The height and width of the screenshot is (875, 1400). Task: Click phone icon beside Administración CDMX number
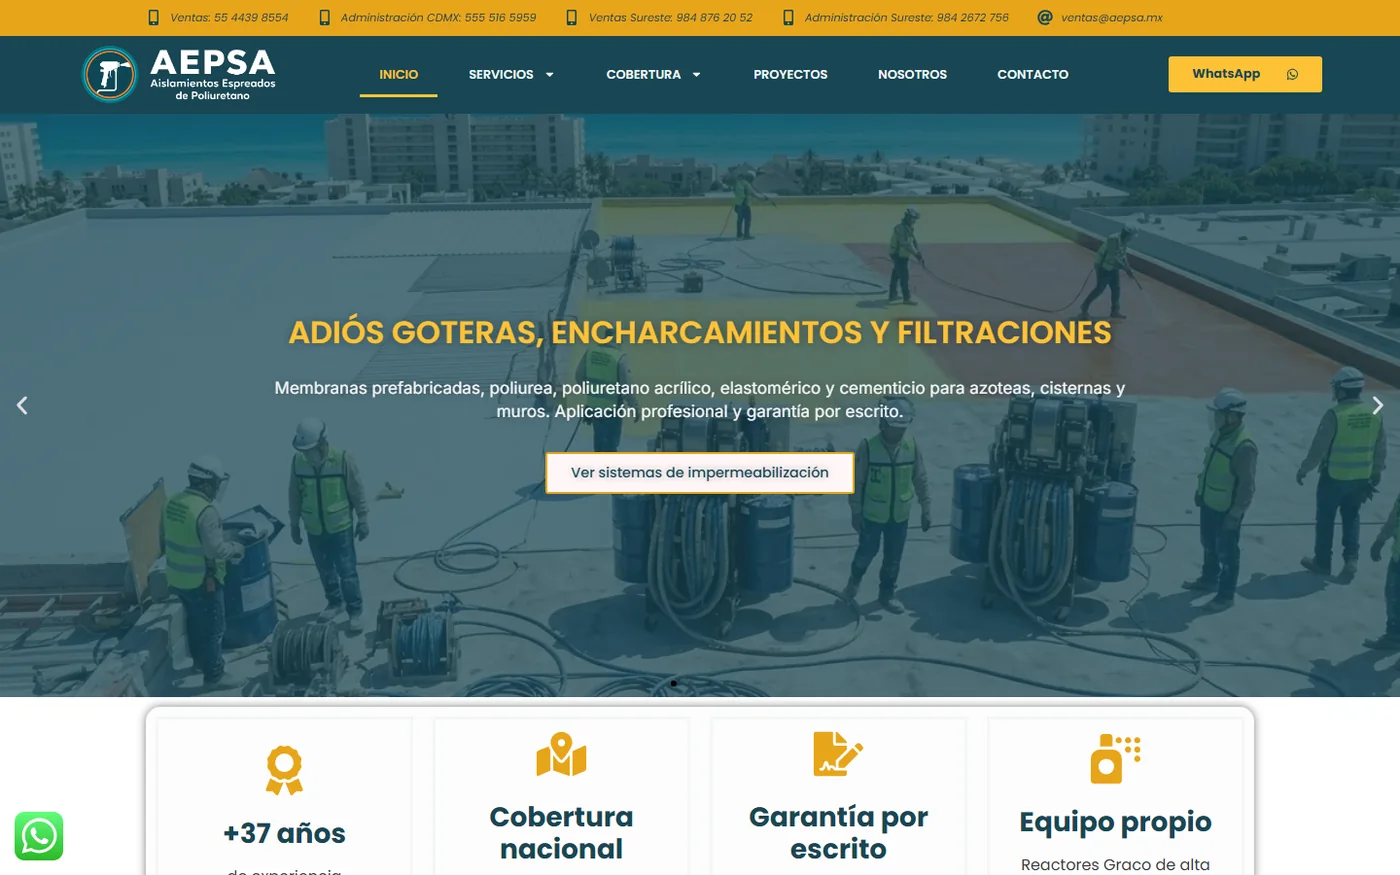[x=324, y=17]
